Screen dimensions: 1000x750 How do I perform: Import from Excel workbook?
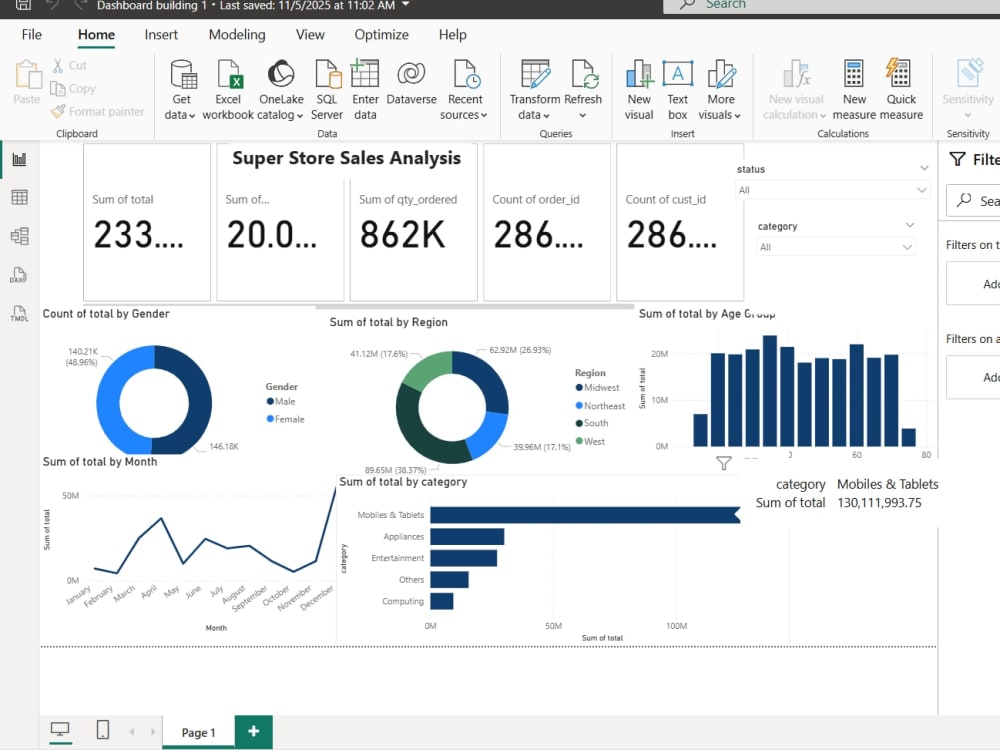(228, 89)
